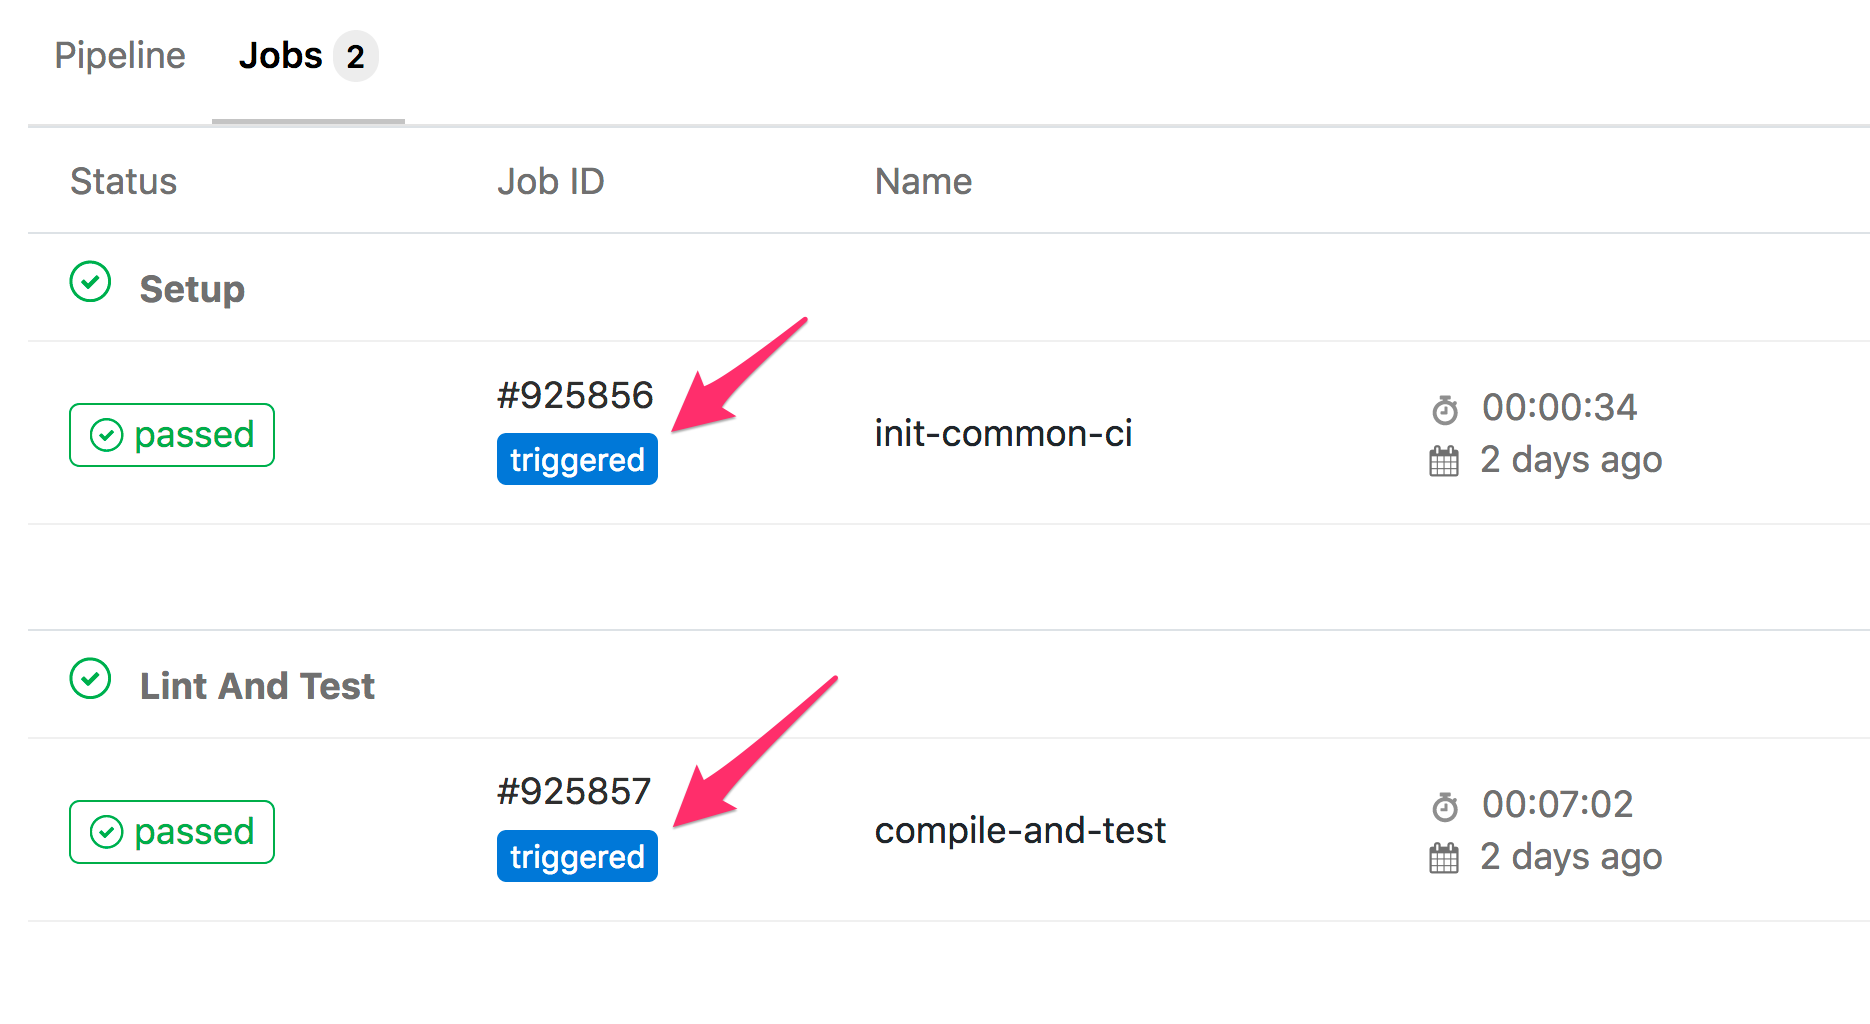The width and height of the screenshot is (1870, 1024).
Task: Click the stopwatch icon next to 00:00:34
Action: pyautogui.click(x=1444, y=407)
